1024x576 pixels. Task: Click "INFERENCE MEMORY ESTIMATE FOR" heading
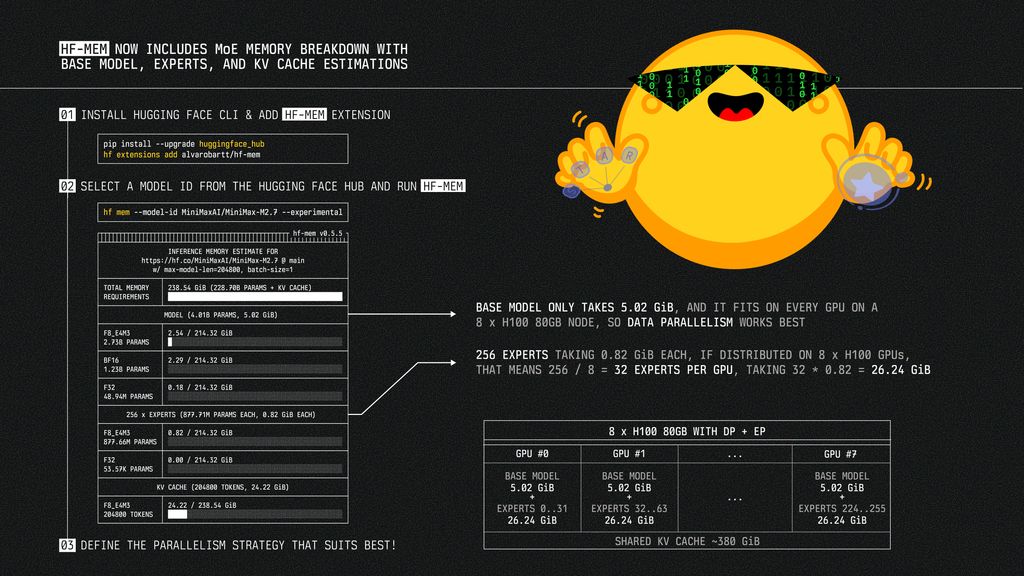tap(223, 251)
